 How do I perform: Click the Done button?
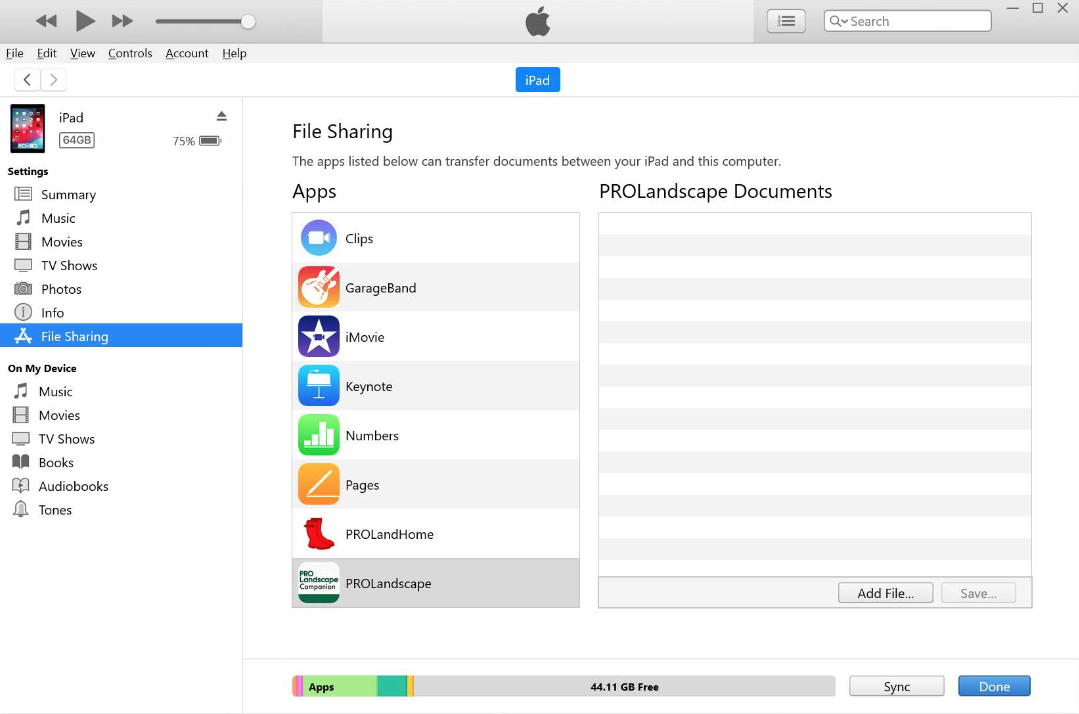click(x=994, y=686)
